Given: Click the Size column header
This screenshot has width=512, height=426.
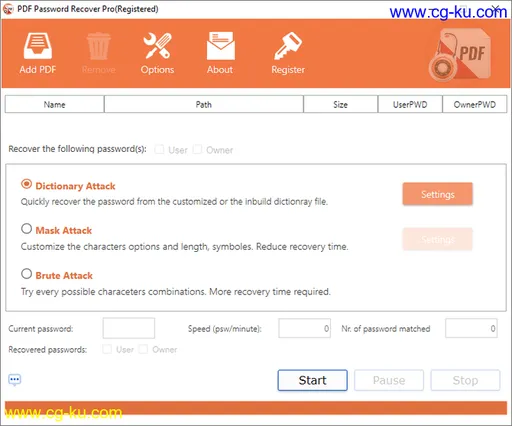Looking at the screenshot, I should [340, 104].
